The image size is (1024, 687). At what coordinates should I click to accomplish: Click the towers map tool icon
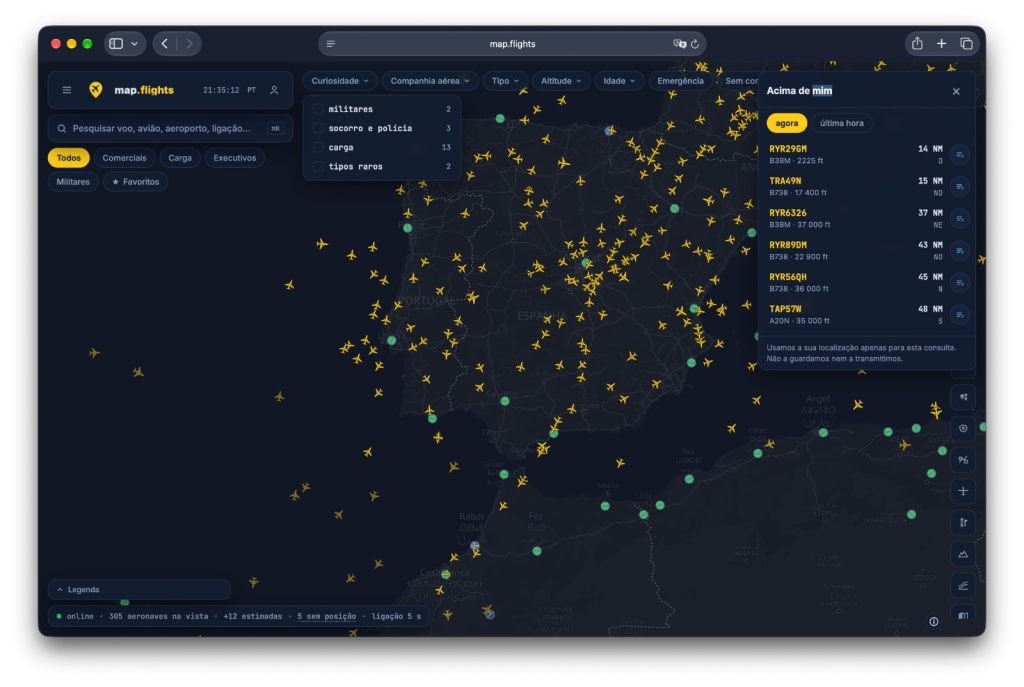pyautogui.click(x=963, y=522)
